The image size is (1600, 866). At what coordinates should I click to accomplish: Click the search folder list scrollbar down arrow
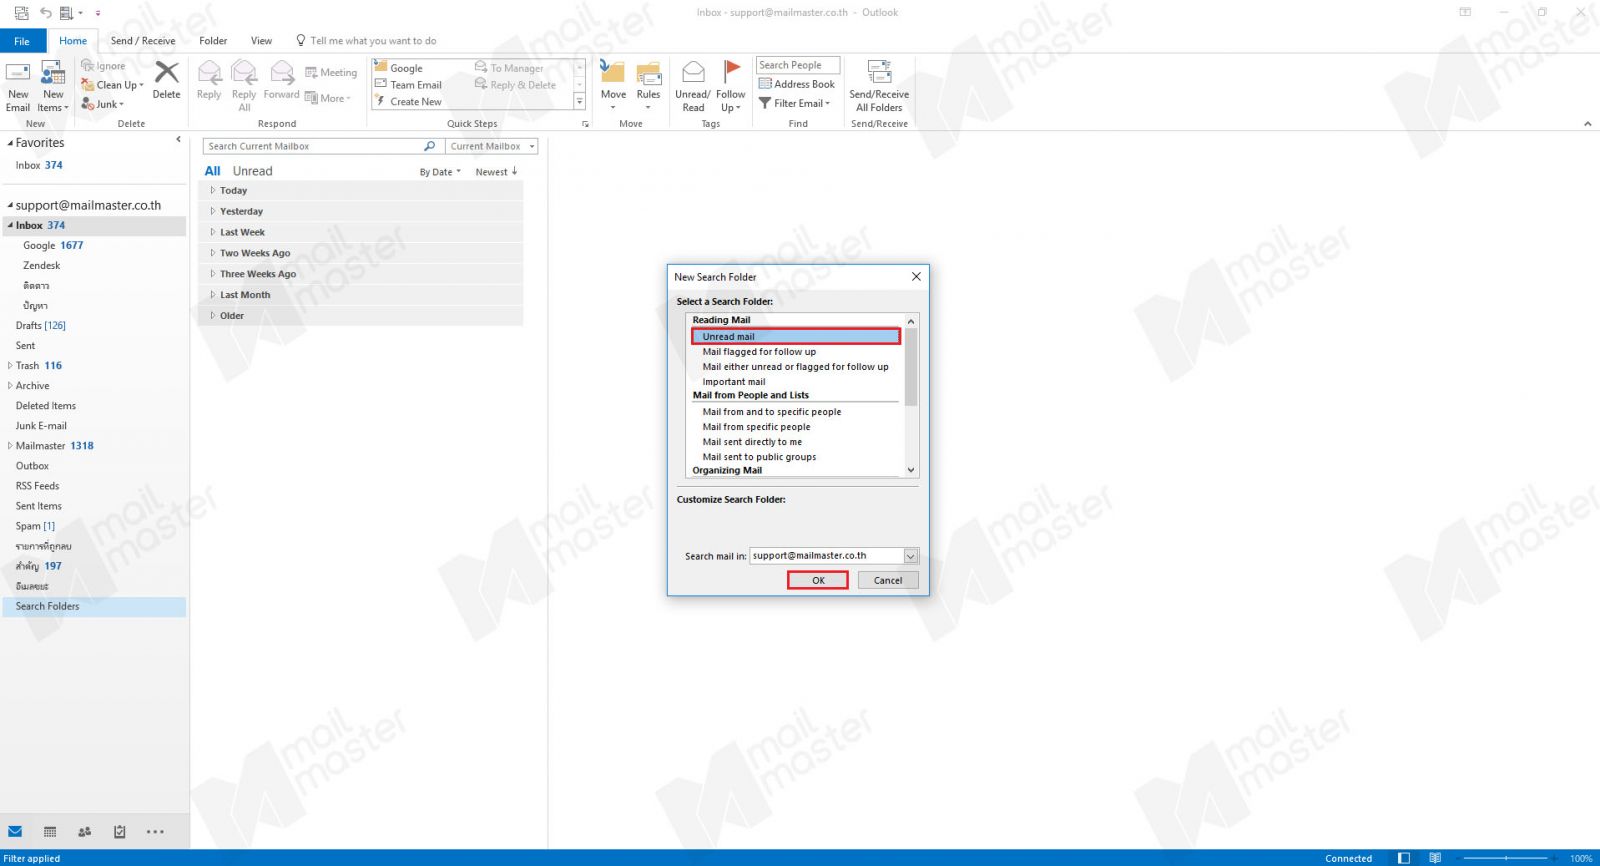point(911,470)
